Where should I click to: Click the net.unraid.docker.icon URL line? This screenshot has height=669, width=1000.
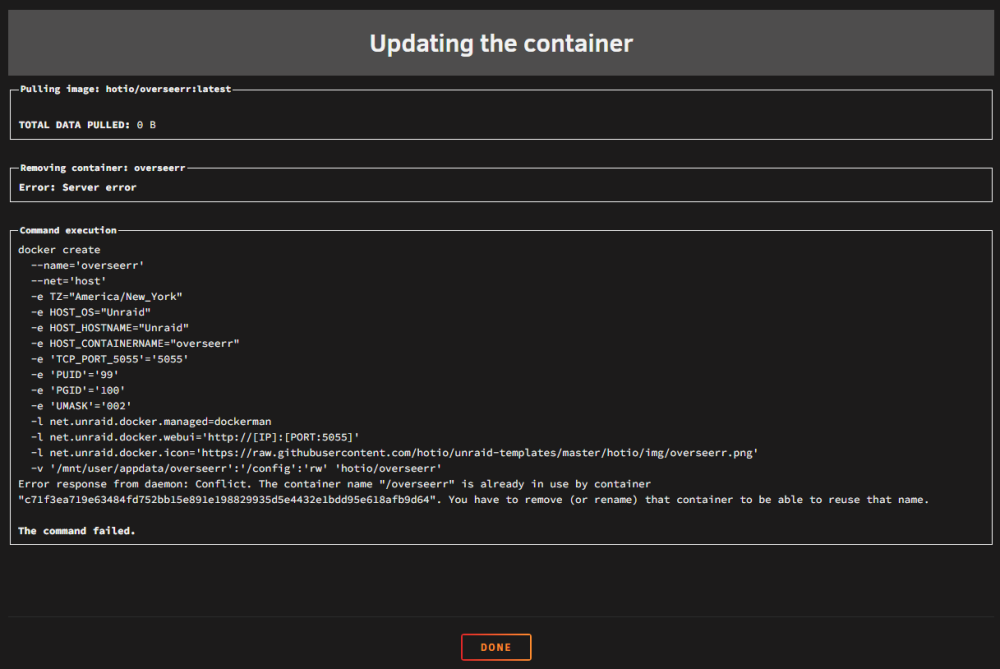[394, 453]
